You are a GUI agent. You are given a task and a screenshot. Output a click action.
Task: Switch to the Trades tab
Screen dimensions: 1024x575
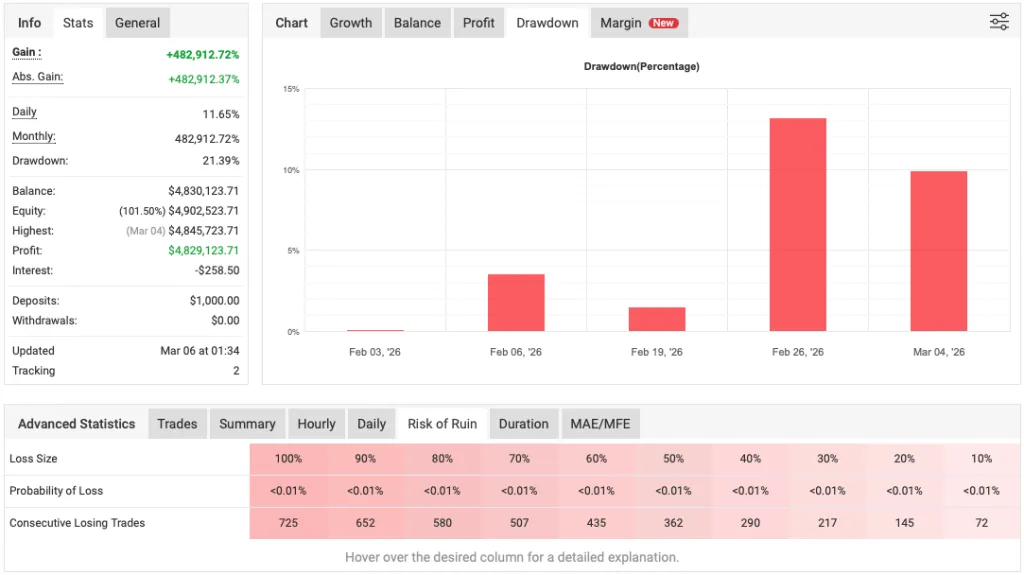[177, 424]
